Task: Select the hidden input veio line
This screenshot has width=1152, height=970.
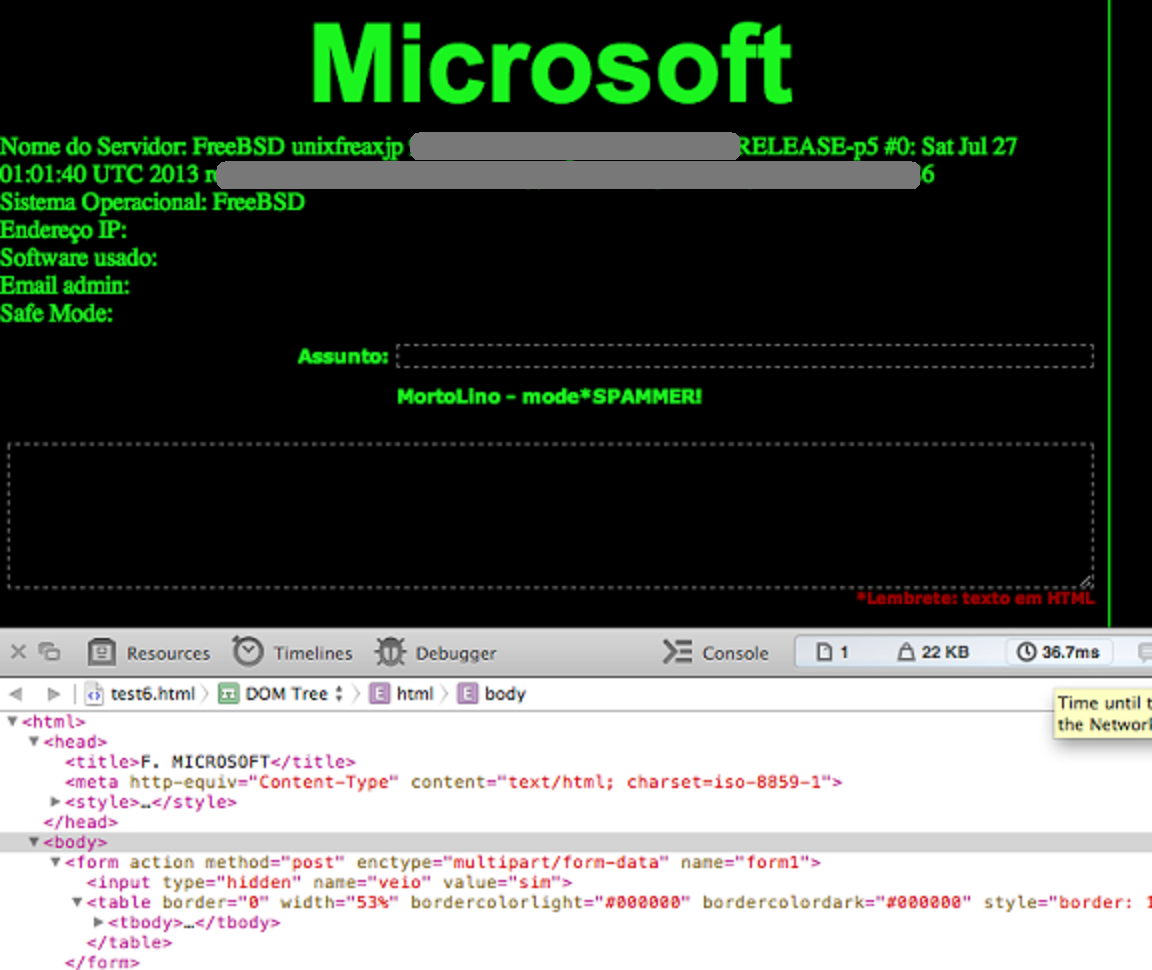Action: [329, 882]
